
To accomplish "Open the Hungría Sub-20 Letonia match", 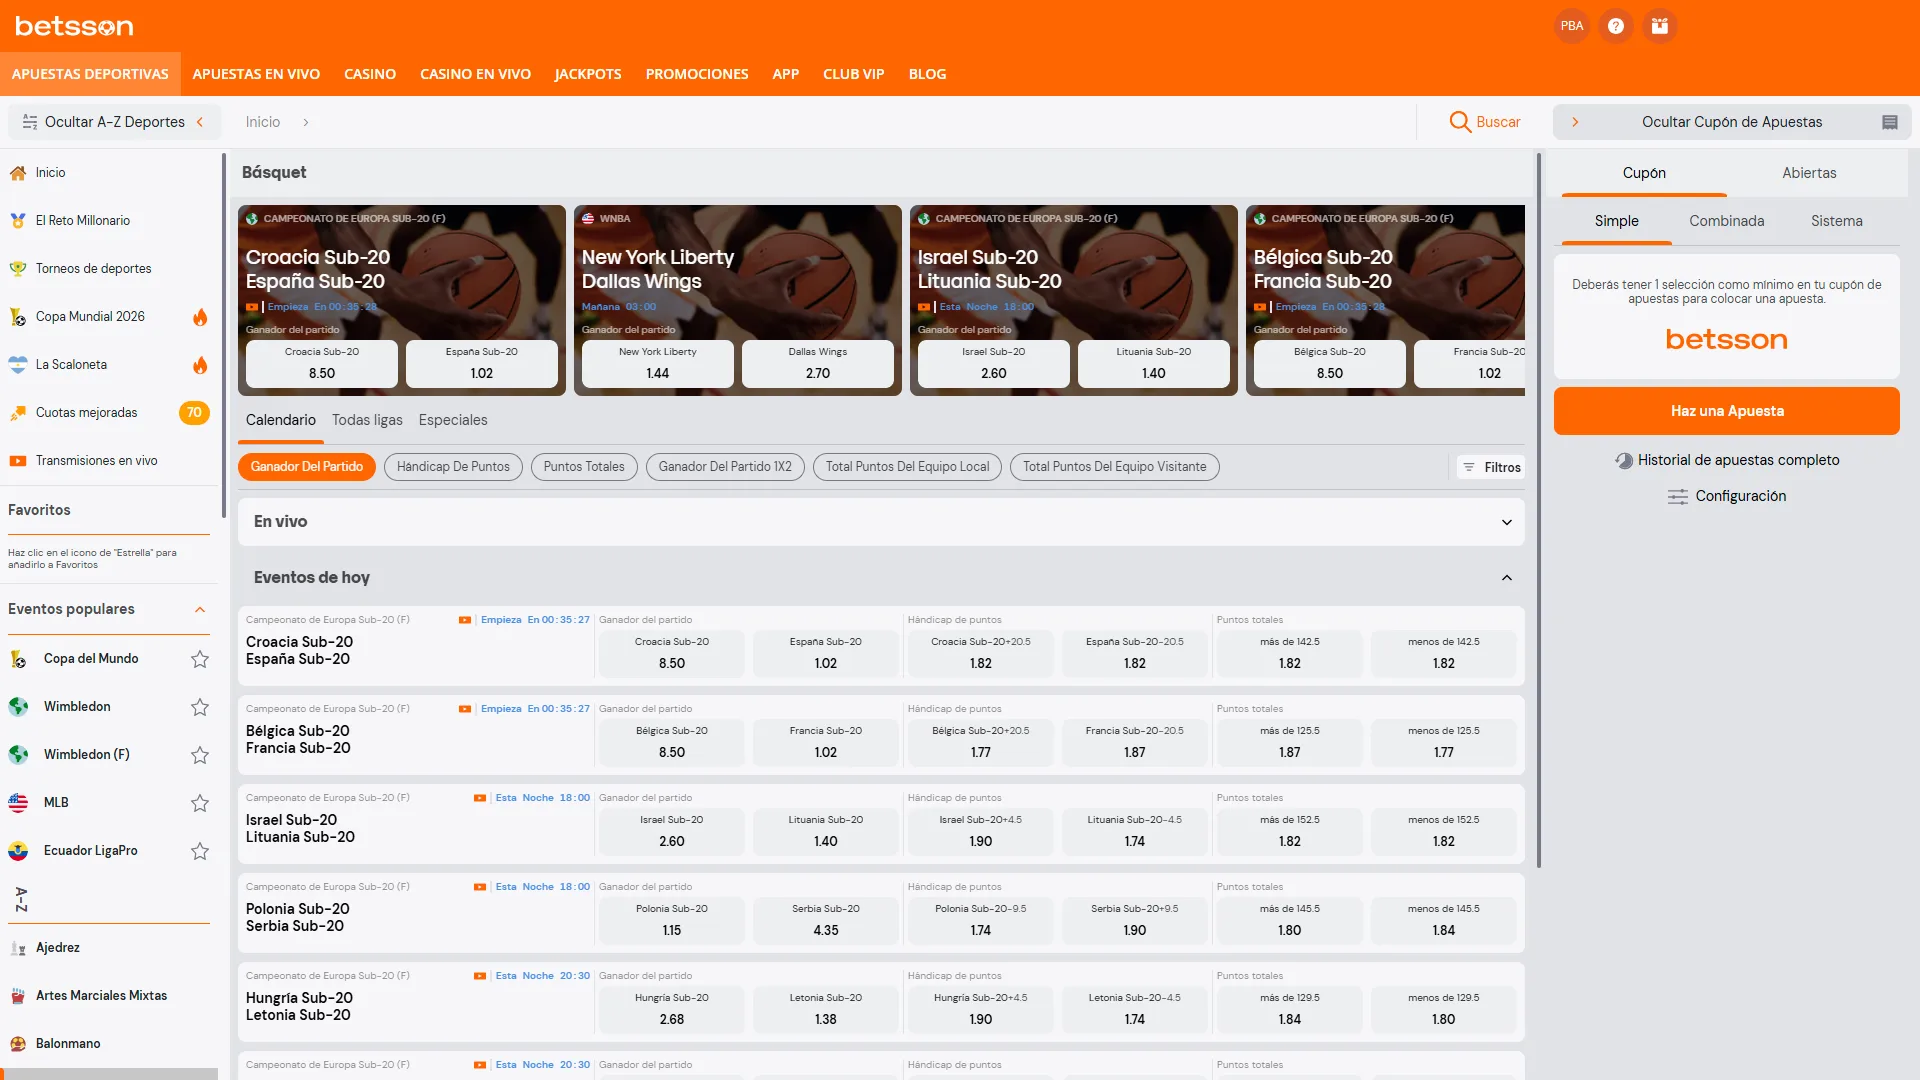I will (299, 1007).
